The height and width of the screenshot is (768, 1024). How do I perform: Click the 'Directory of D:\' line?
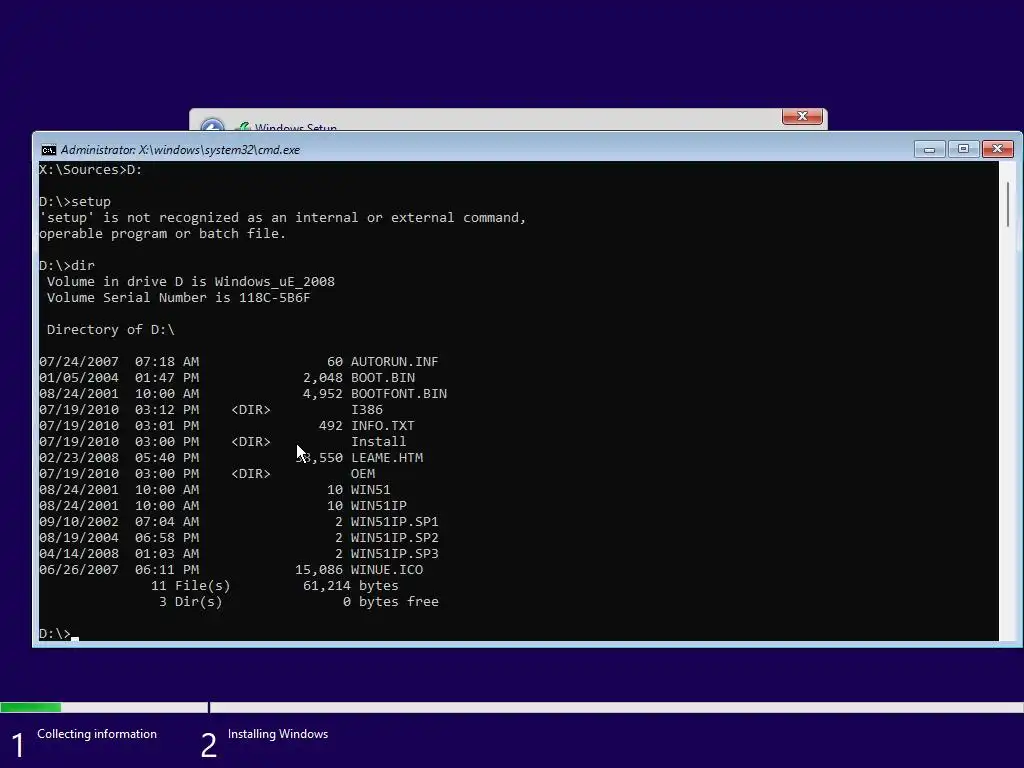click(x=111, y=330)
